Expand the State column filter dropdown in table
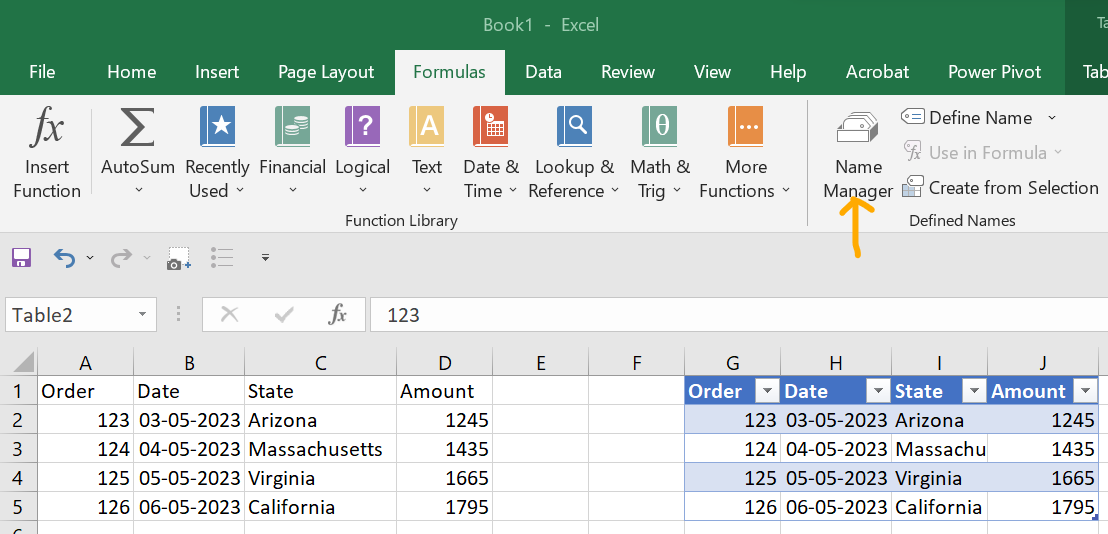The image size is (1108, 534). point(970,392)
